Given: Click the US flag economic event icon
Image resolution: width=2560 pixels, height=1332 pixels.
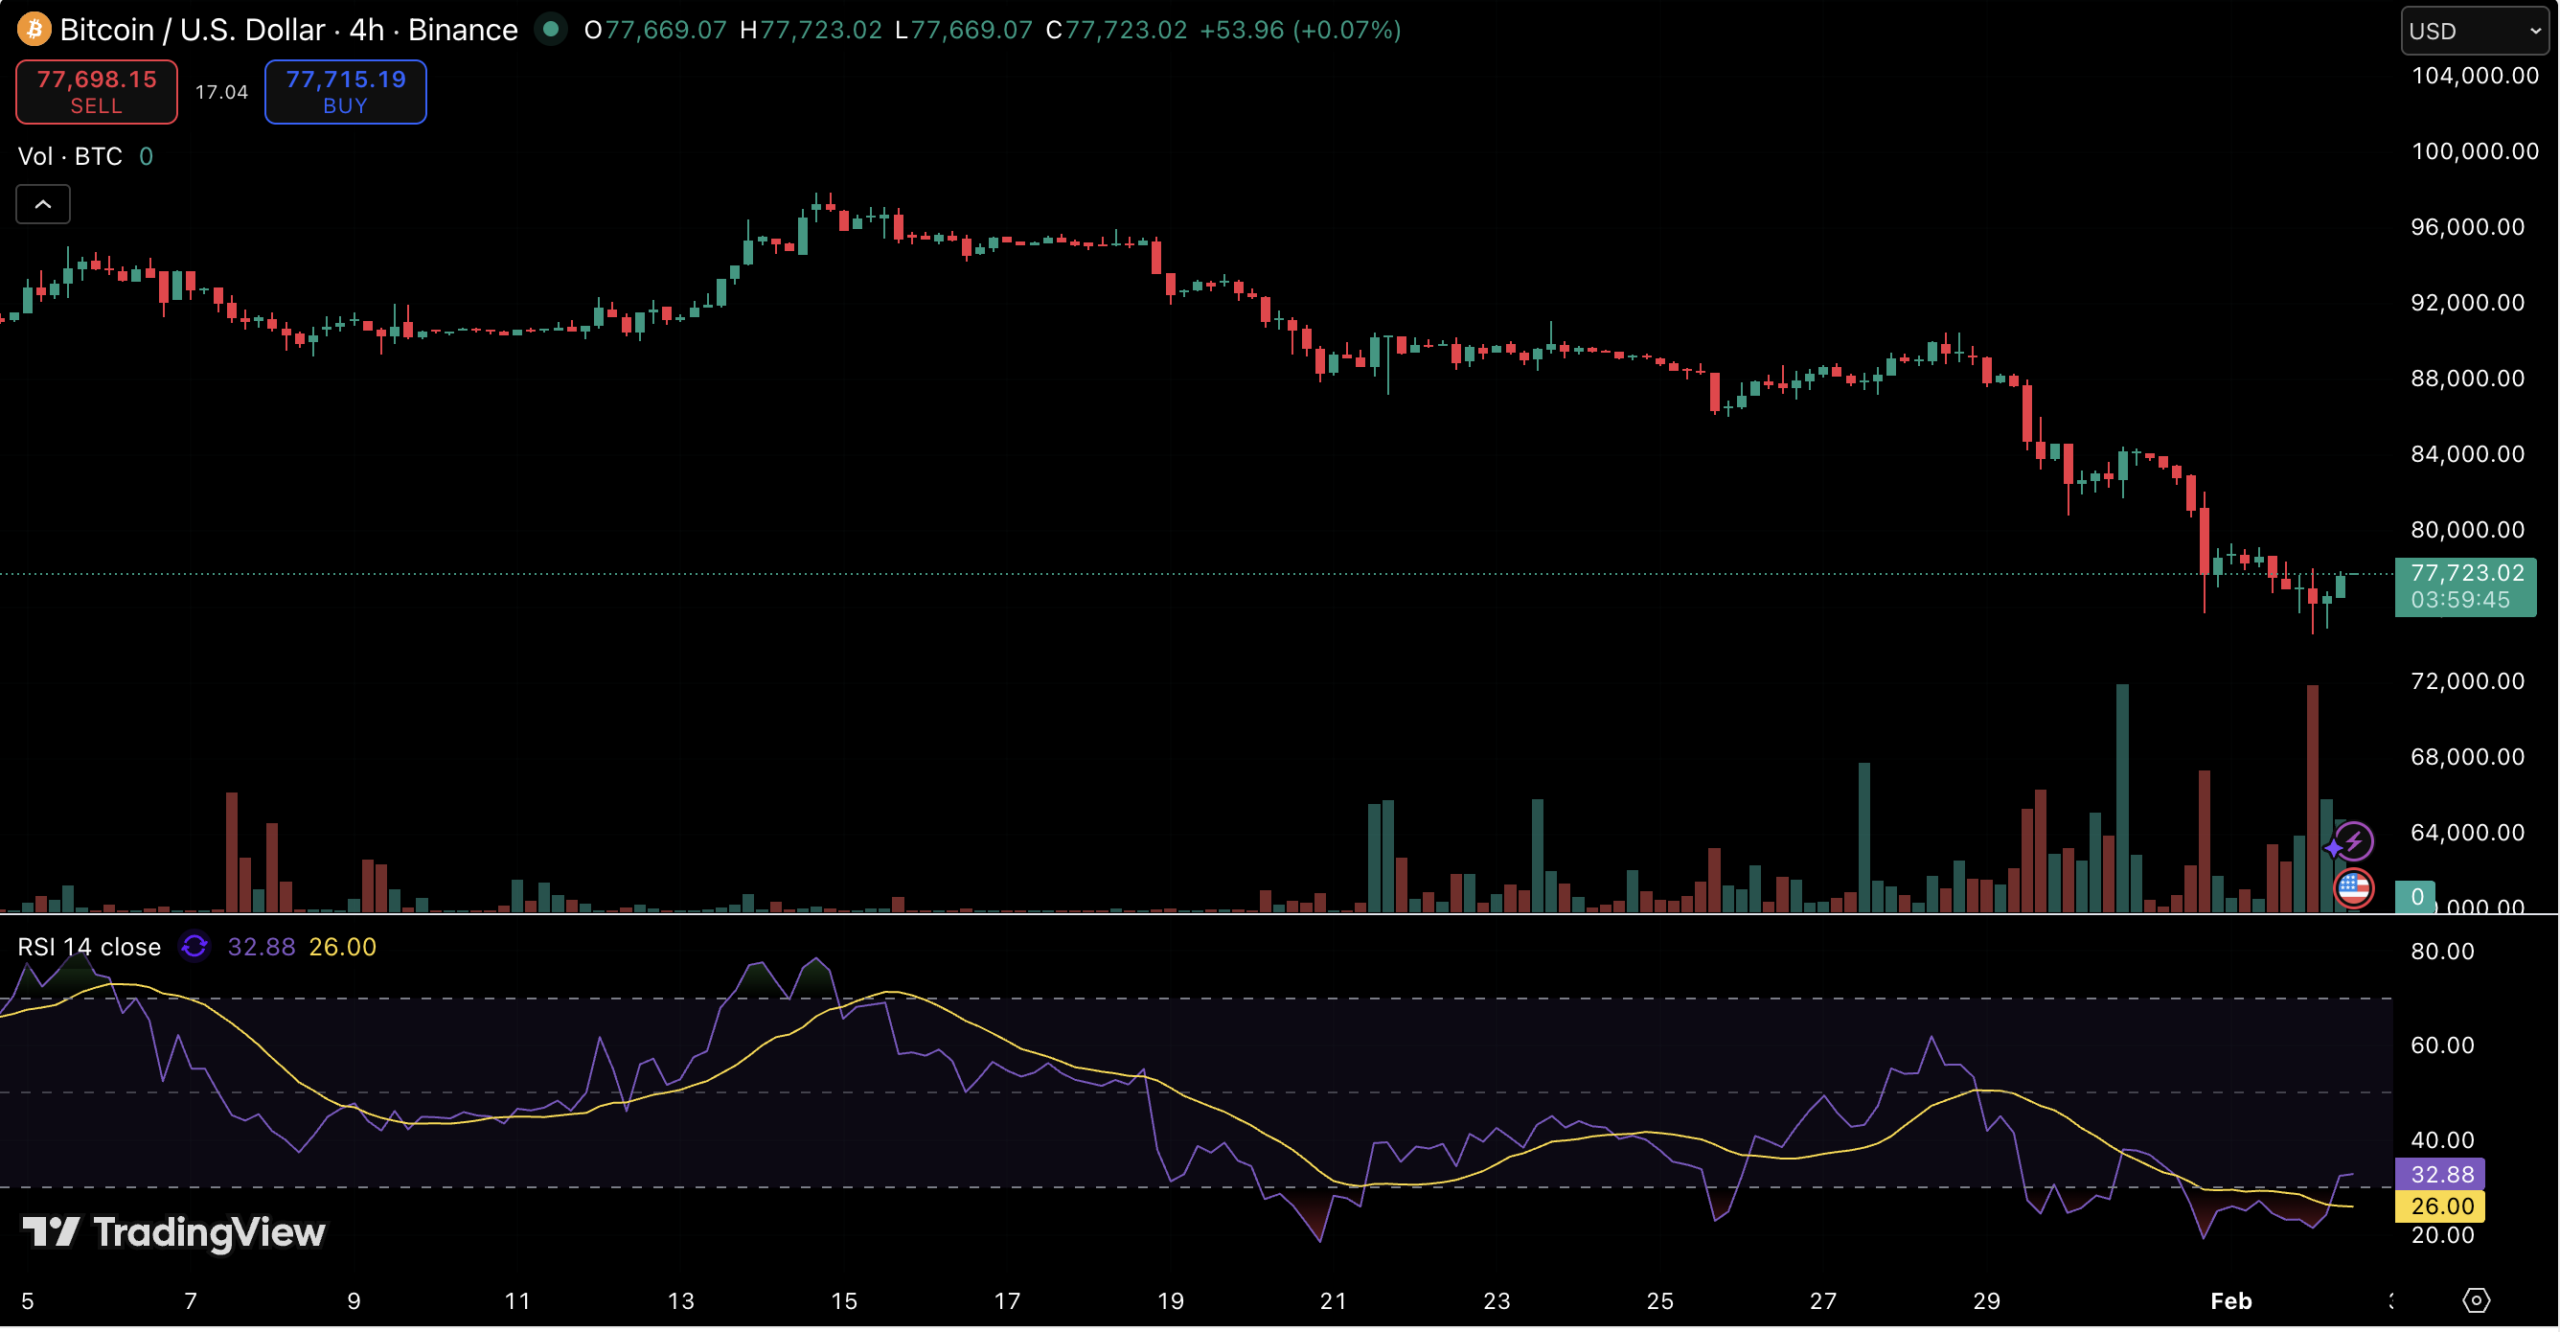Looking at the screenshot, I should click(x=2353, y=888).
